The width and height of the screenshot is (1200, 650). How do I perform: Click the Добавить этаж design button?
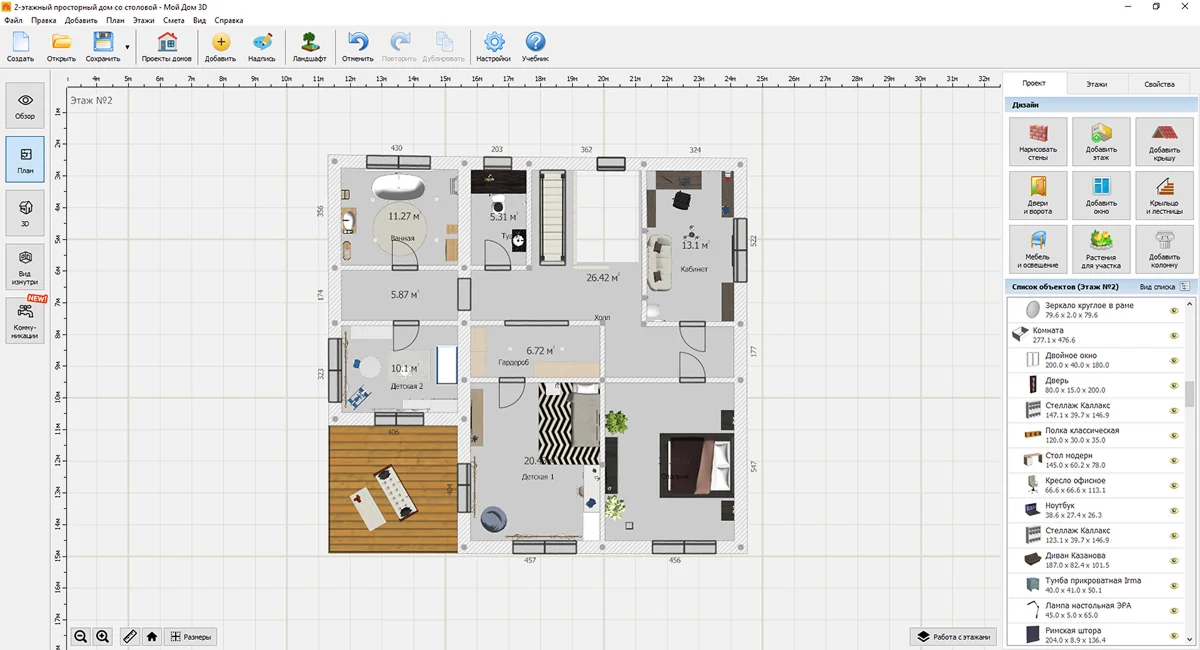[1101, 142]
